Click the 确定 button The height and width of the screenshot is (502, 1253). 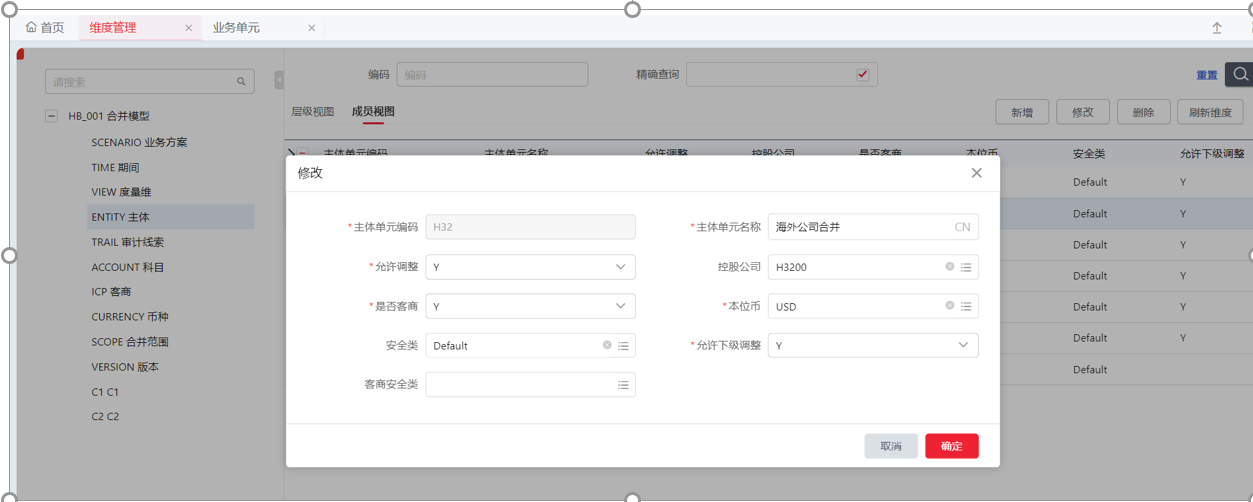click(x=951, y=446)
